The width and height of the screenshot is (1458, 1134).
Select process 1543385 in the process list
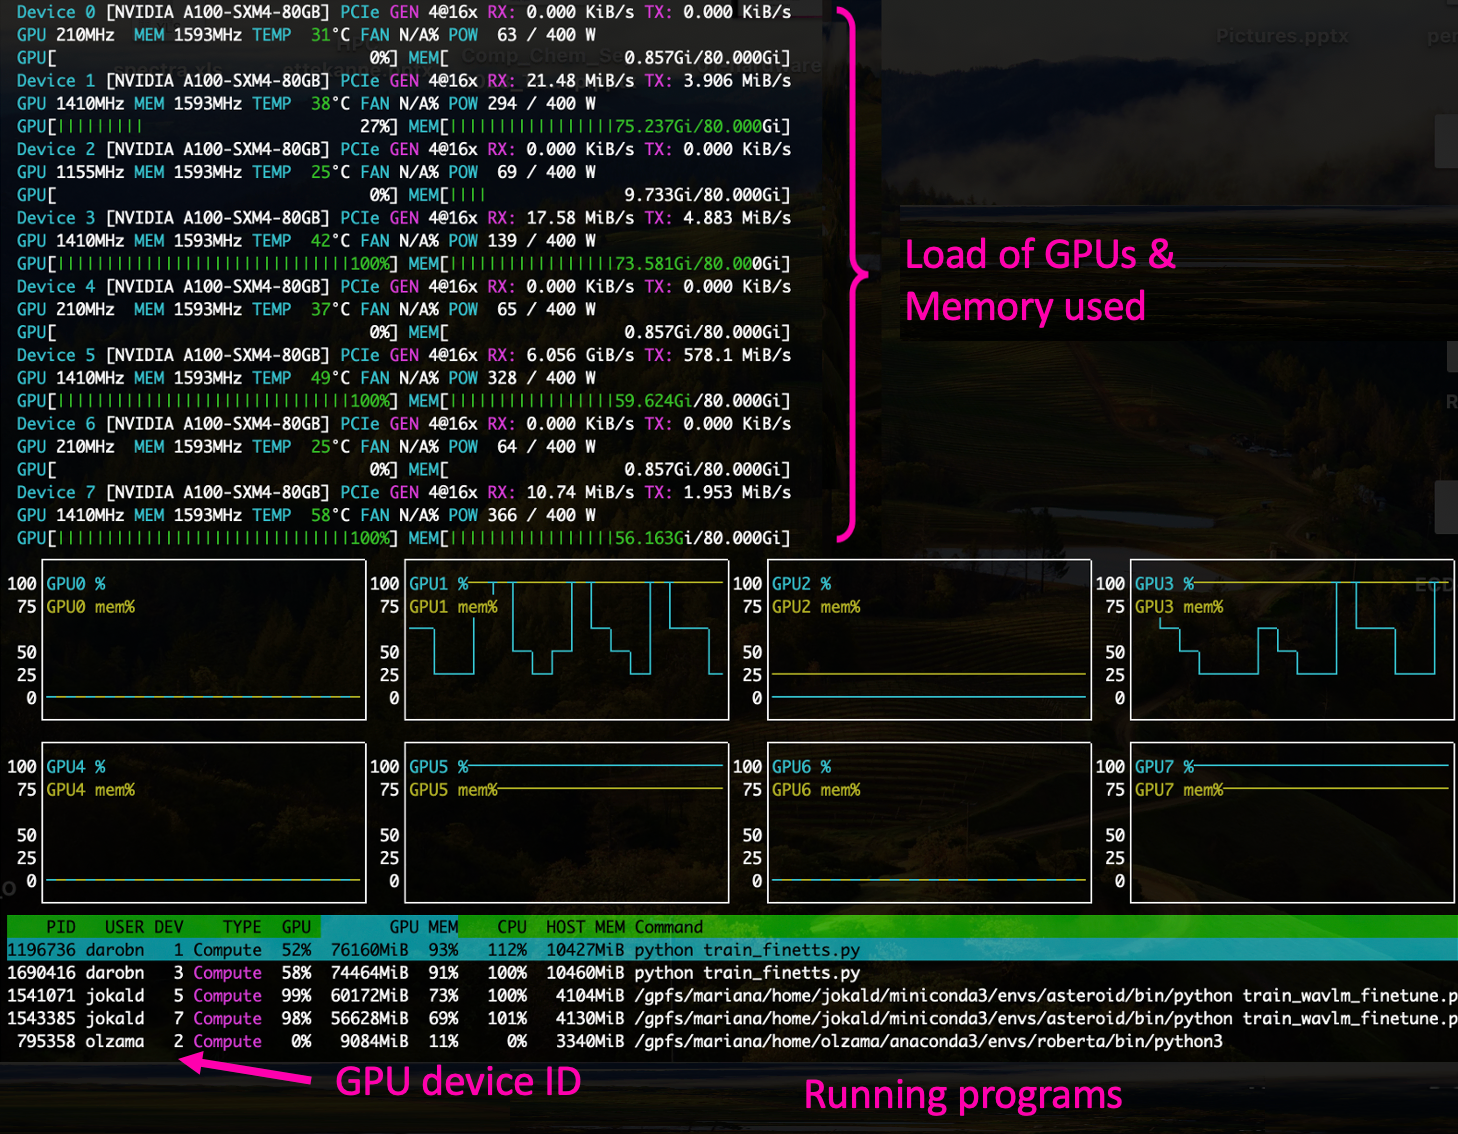pyautogui.click(x=732, y=1018)
